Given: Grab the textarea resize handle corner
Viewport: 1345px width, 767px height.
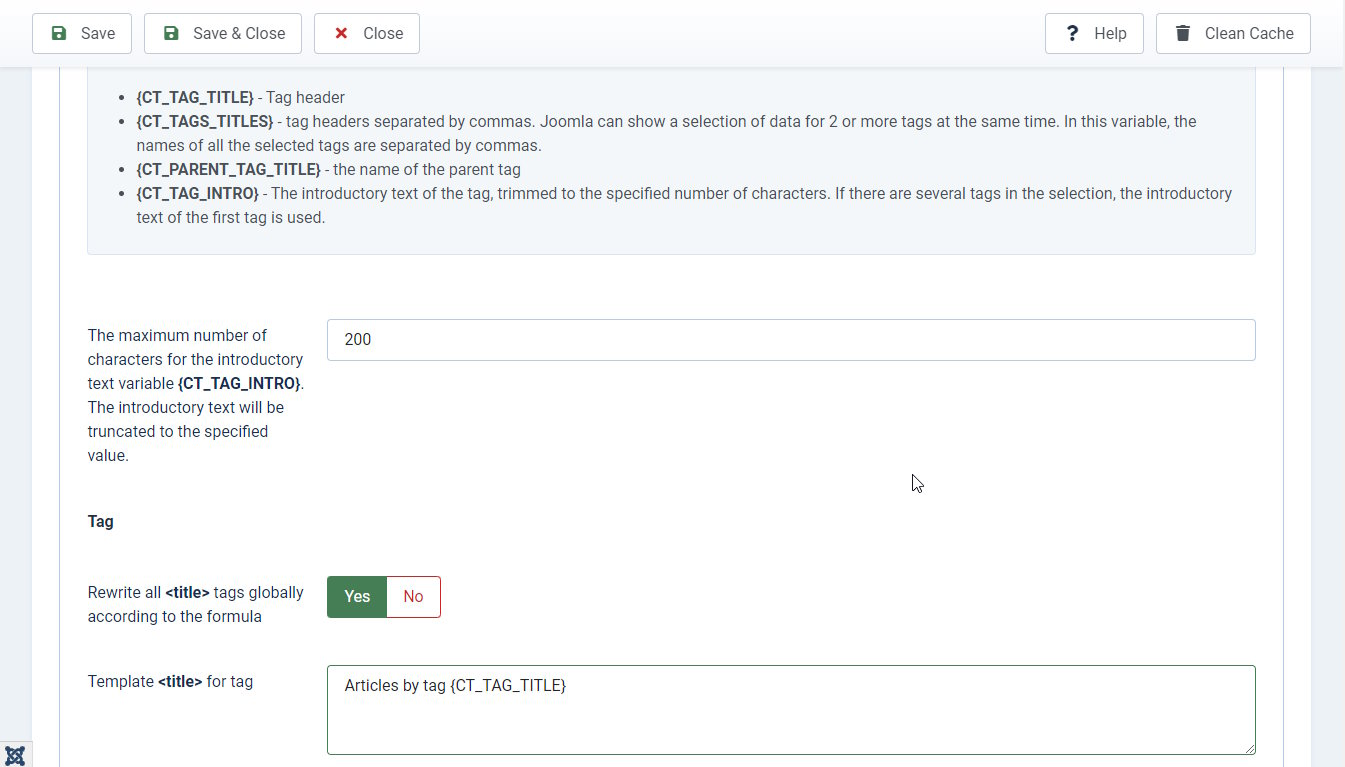Looking at the screenshot, I should click(x=1249, y=748).
